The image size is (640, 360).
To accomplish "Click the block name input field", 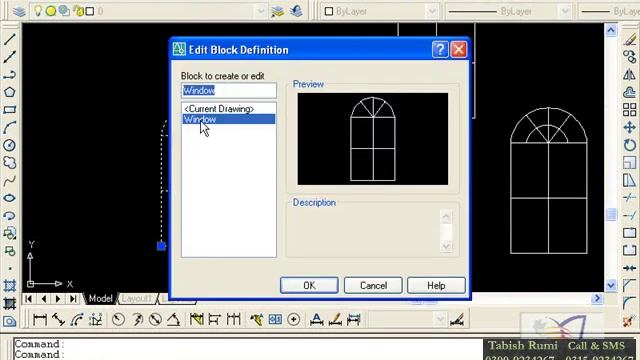I will 229,91.
